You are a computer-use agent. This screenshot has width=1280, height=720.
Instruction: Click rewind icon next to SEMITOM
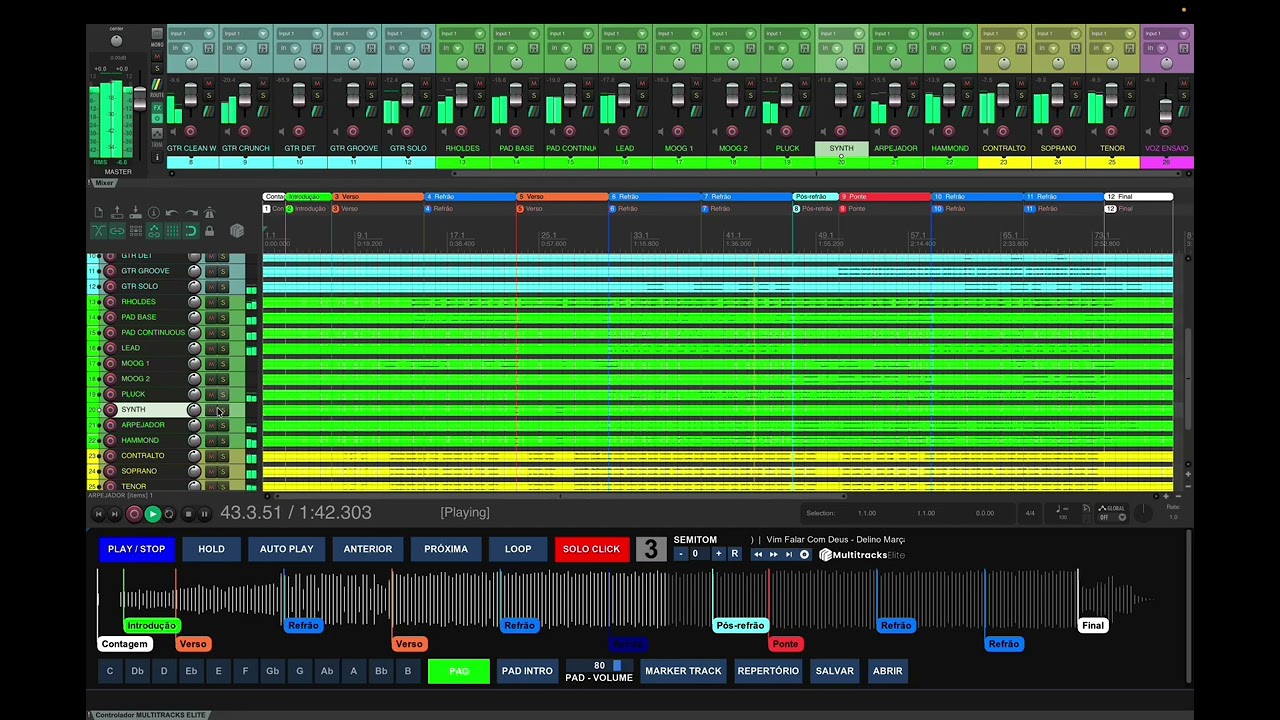click(758, 554)
